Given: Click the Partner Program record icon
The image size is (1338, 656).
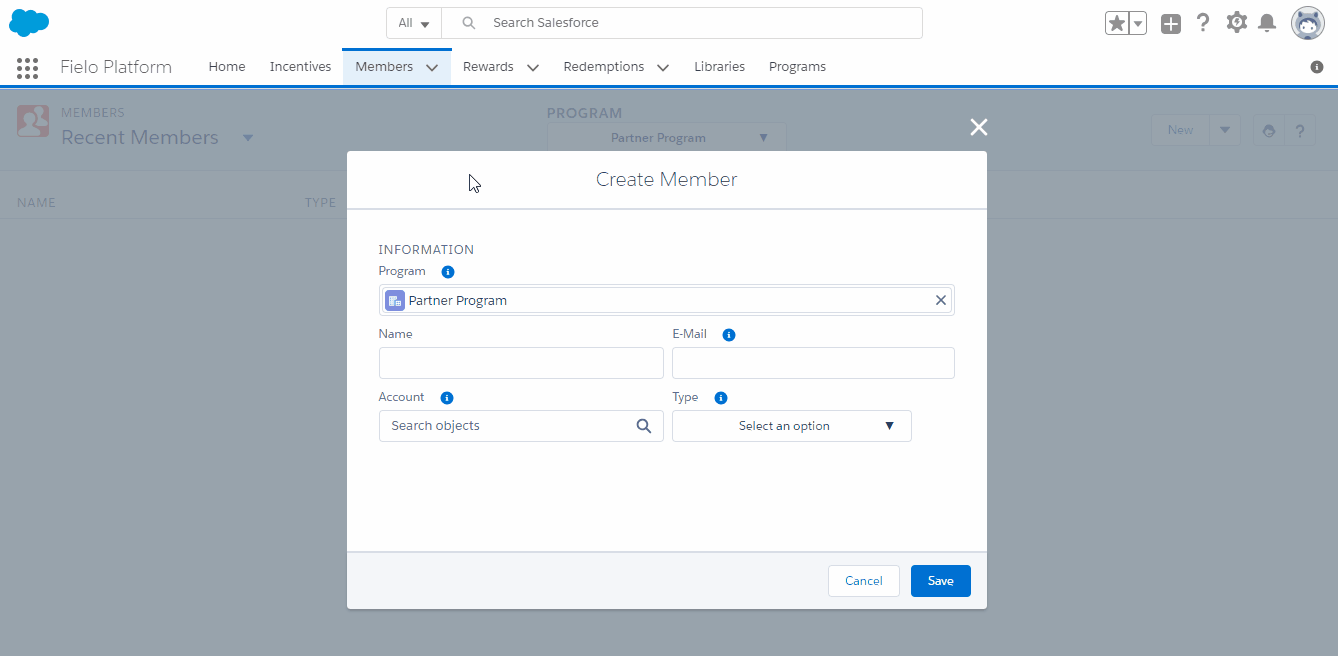Looking at the screenshot, I should click(x=395, y=300).
